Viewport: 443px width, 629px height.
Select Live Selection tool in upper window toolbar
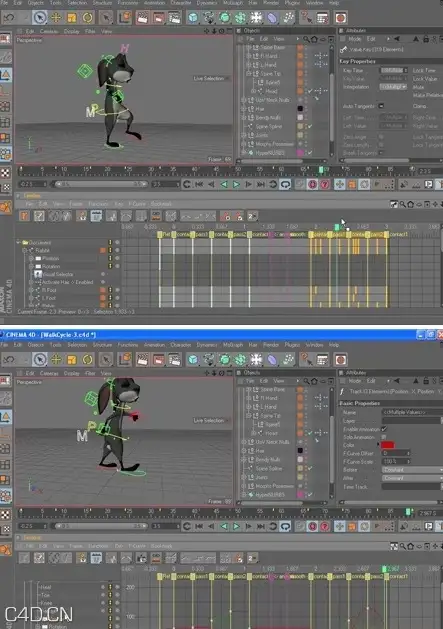coord(39,17)
